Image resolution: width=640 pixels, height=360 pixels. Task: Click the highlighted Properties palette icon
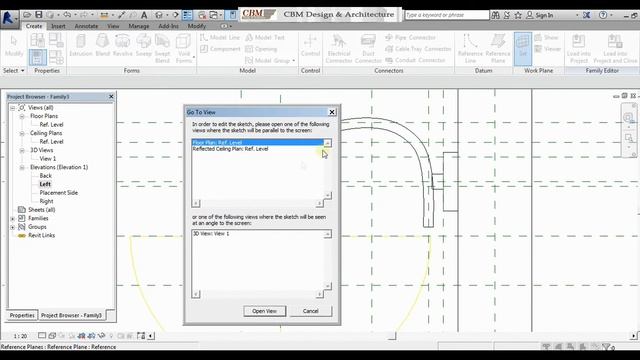pos(38,57)
